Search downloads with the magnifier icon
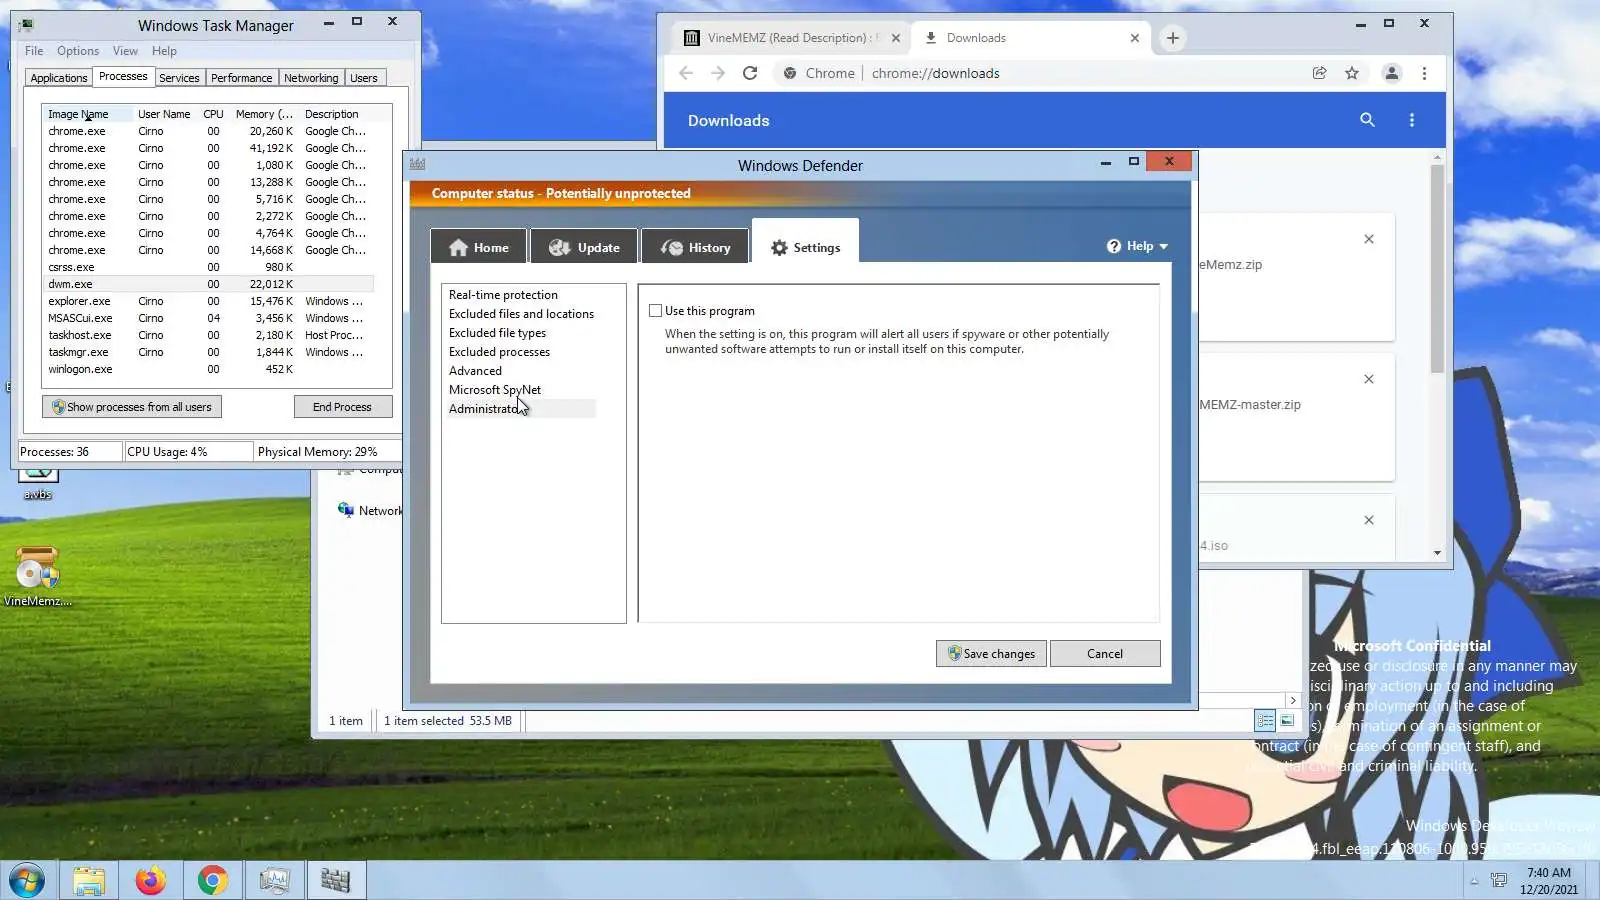 1367,120
